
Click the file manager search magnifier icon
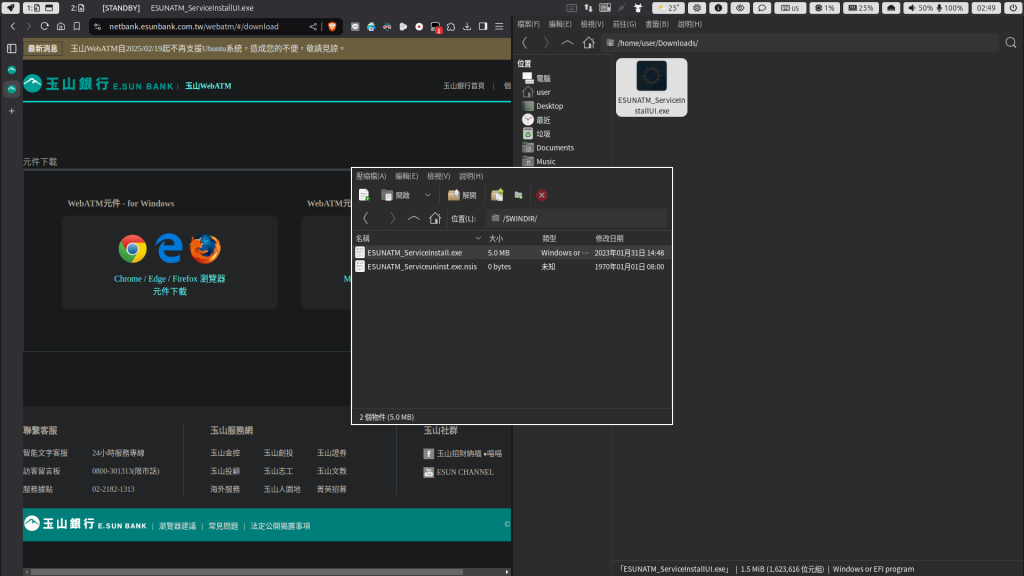point(1010,43)
